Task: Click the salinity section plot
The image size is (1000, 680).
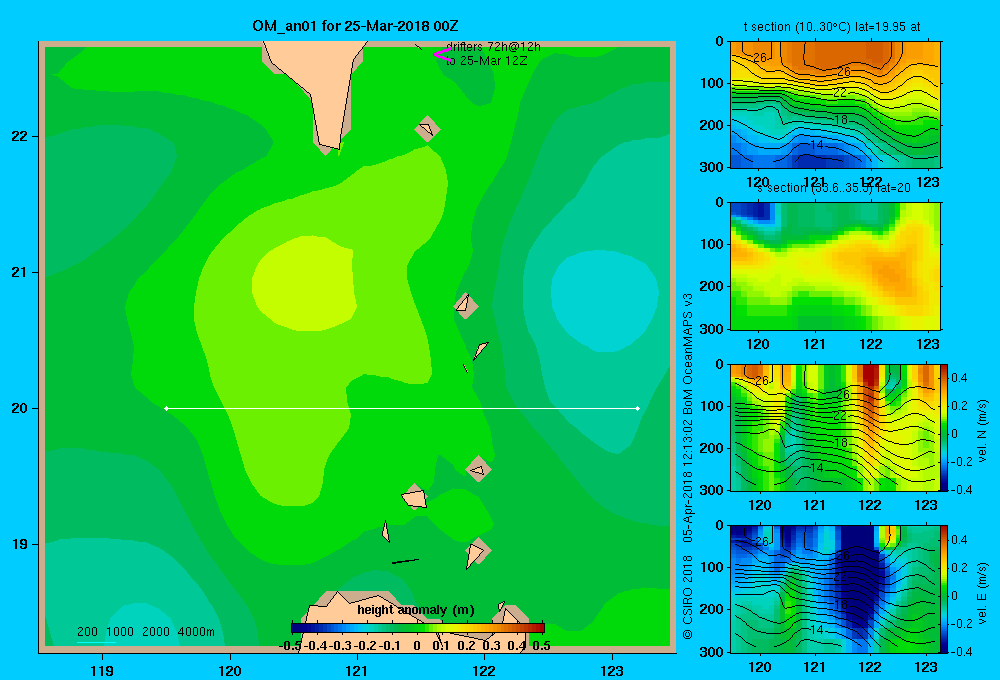Action: (835, 266)
